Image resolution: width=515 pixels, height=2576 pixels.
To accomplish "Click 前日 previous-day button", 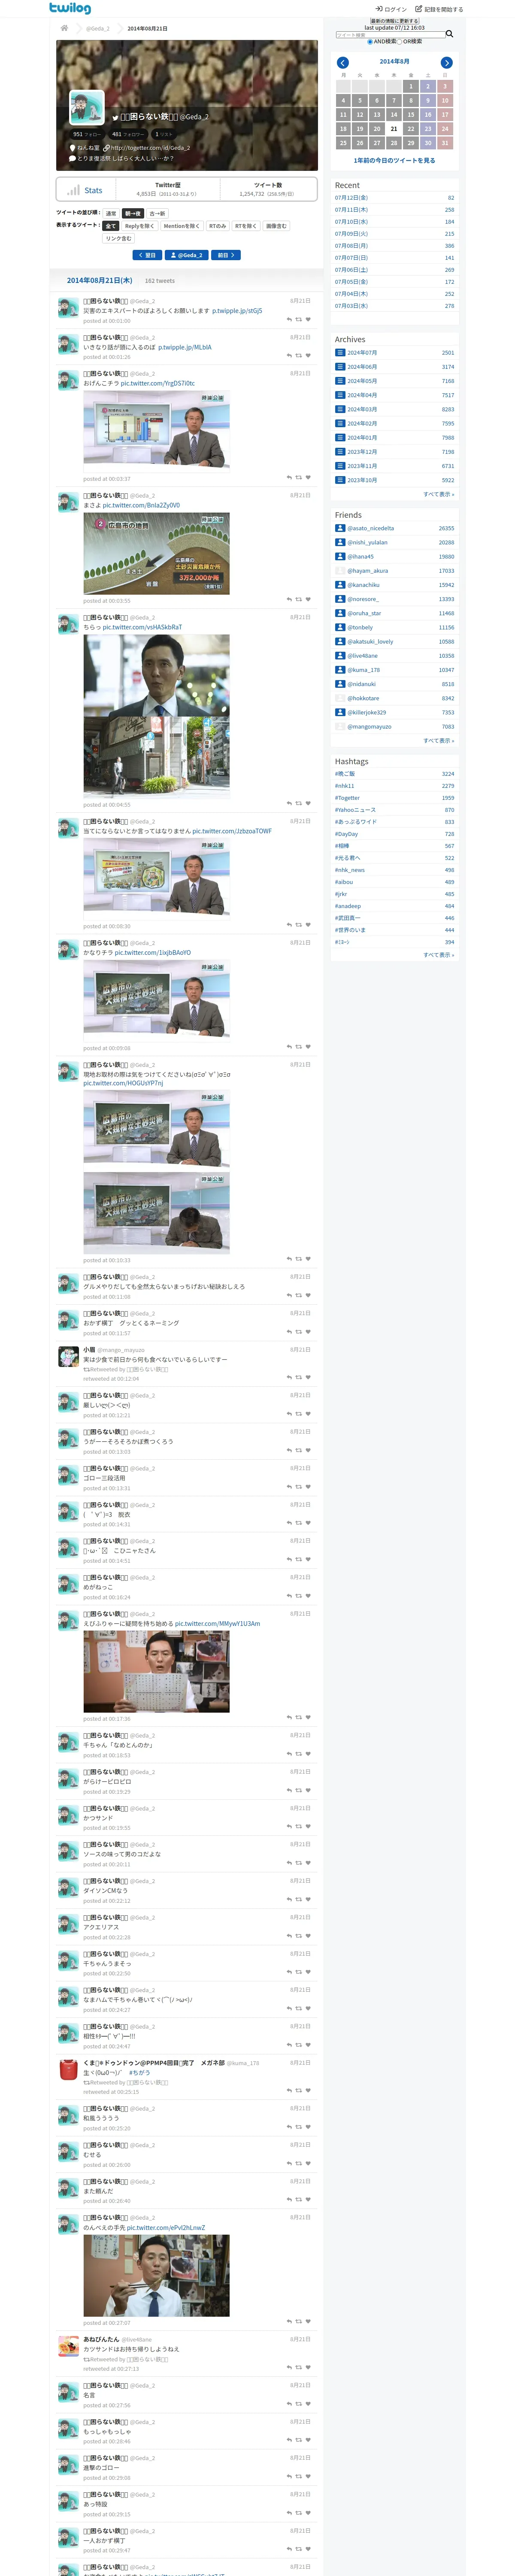I will point(227,255).
